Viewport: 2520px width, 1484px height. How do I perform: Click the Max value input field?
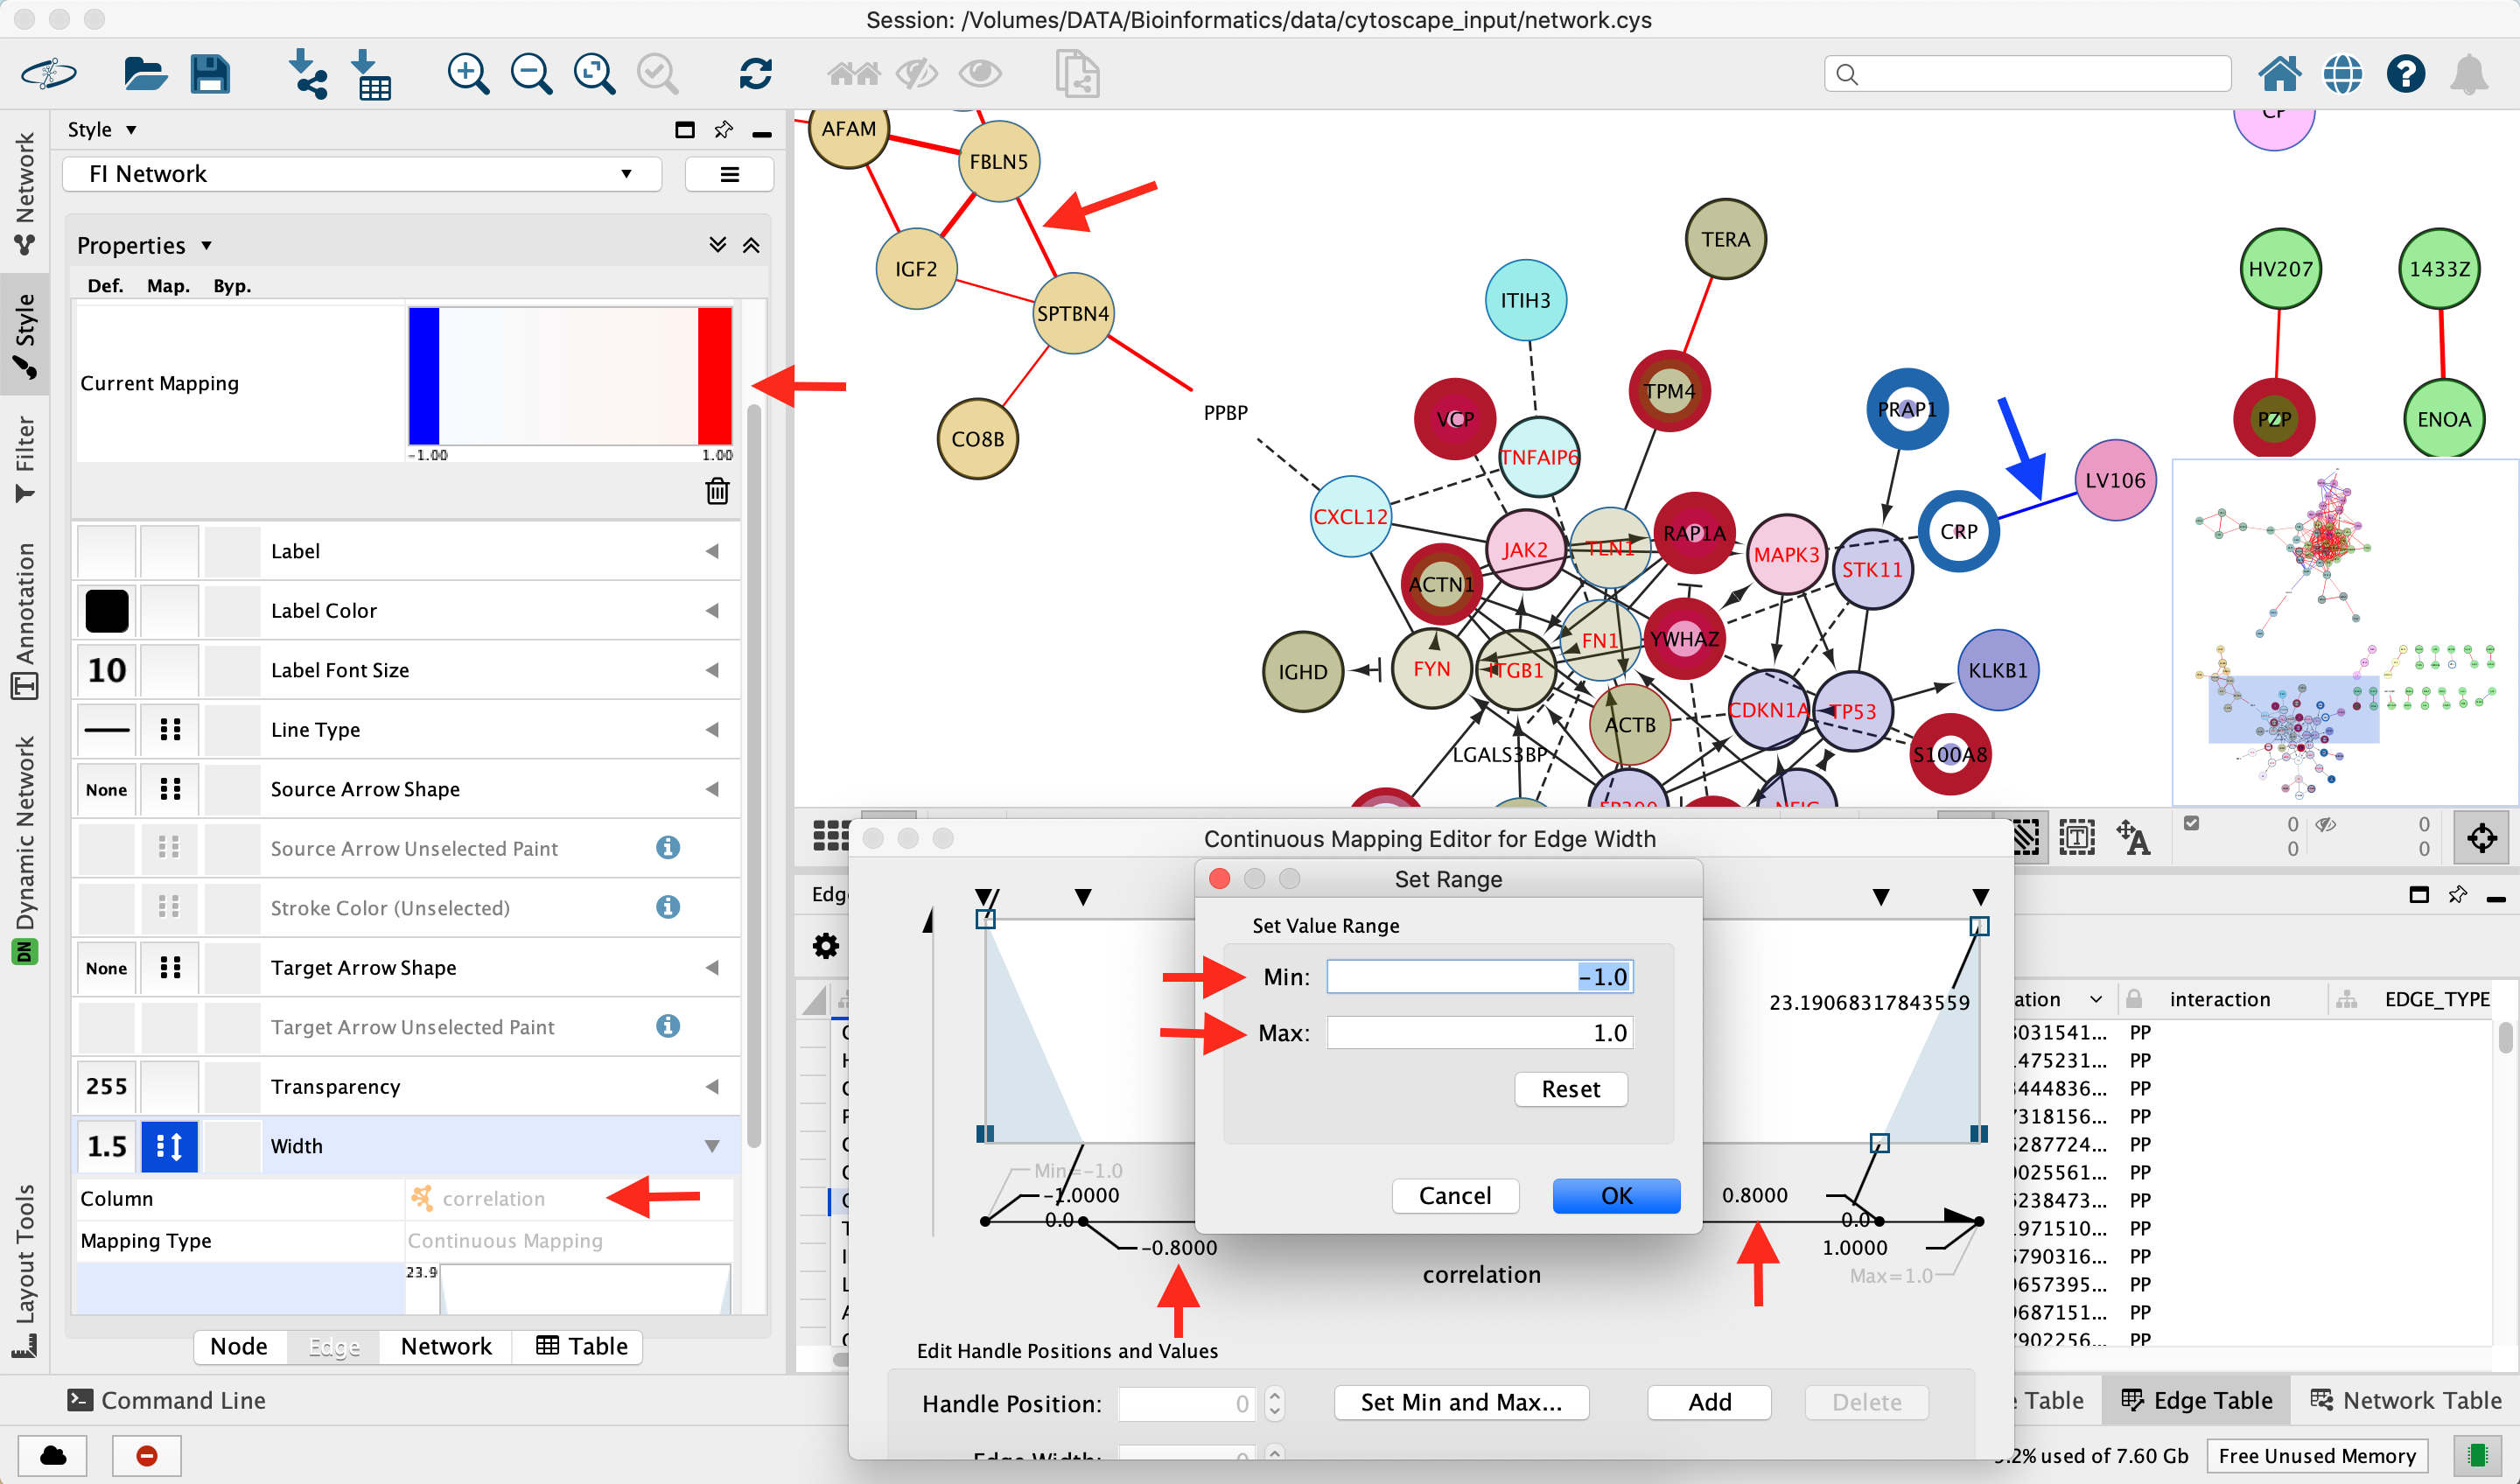(x=1480, y=1033)
